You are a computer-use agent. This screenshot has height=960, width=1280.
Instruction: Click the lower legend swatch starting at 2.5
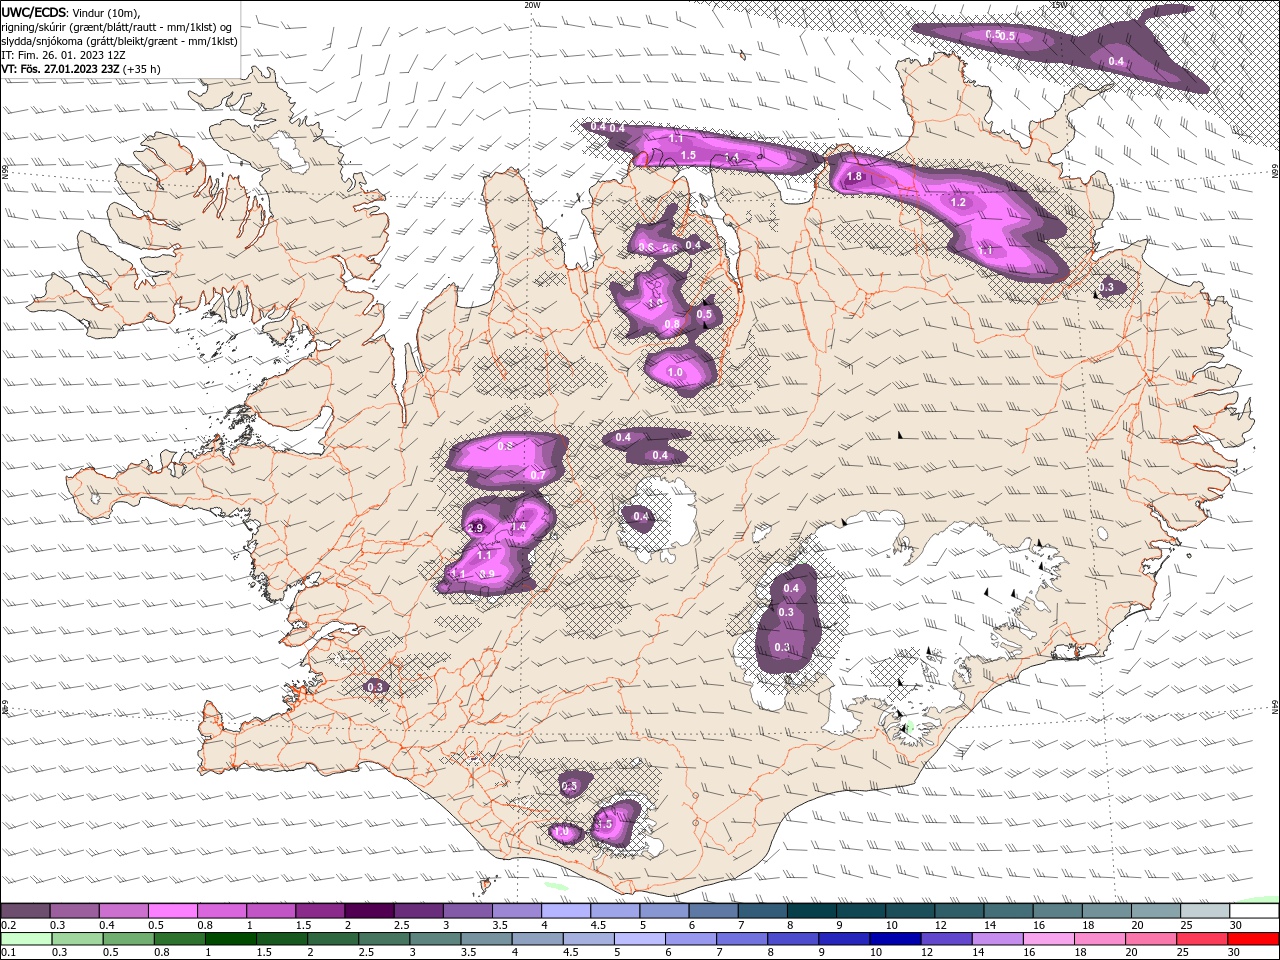[x=384, y=939]
